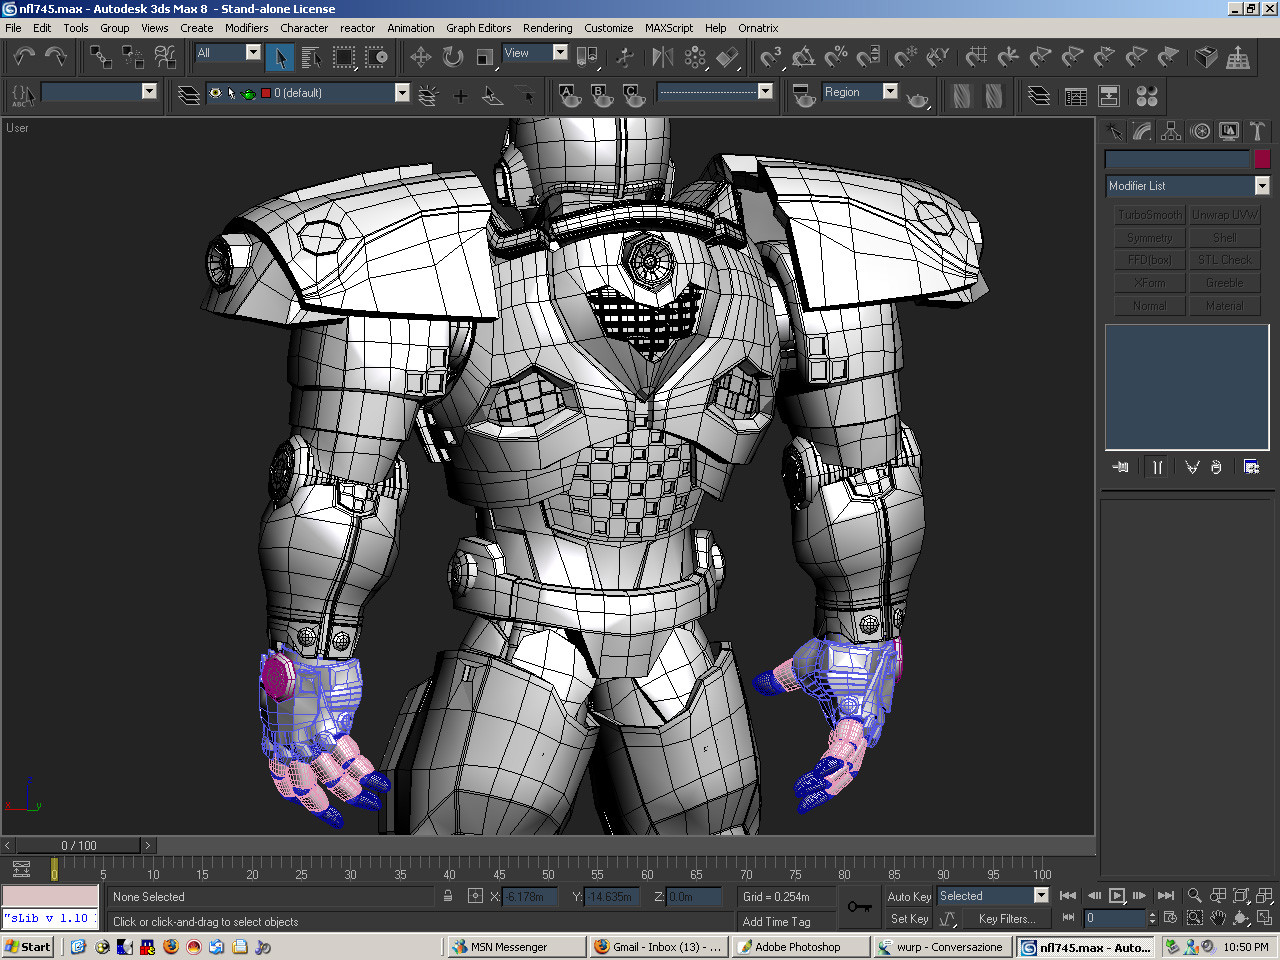Click the Mirror tool icon
The width and height of the screenshot is (1280, 960).
point(662,57)
